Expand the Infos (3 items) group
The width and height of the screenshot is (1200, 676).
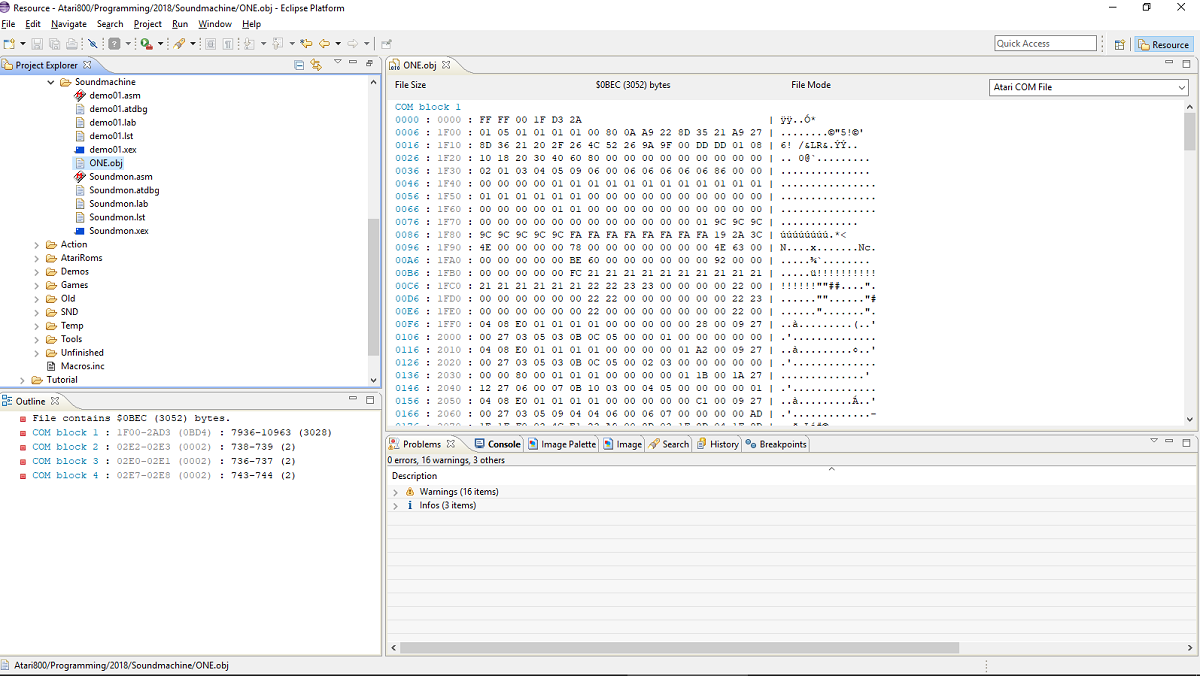396,506
